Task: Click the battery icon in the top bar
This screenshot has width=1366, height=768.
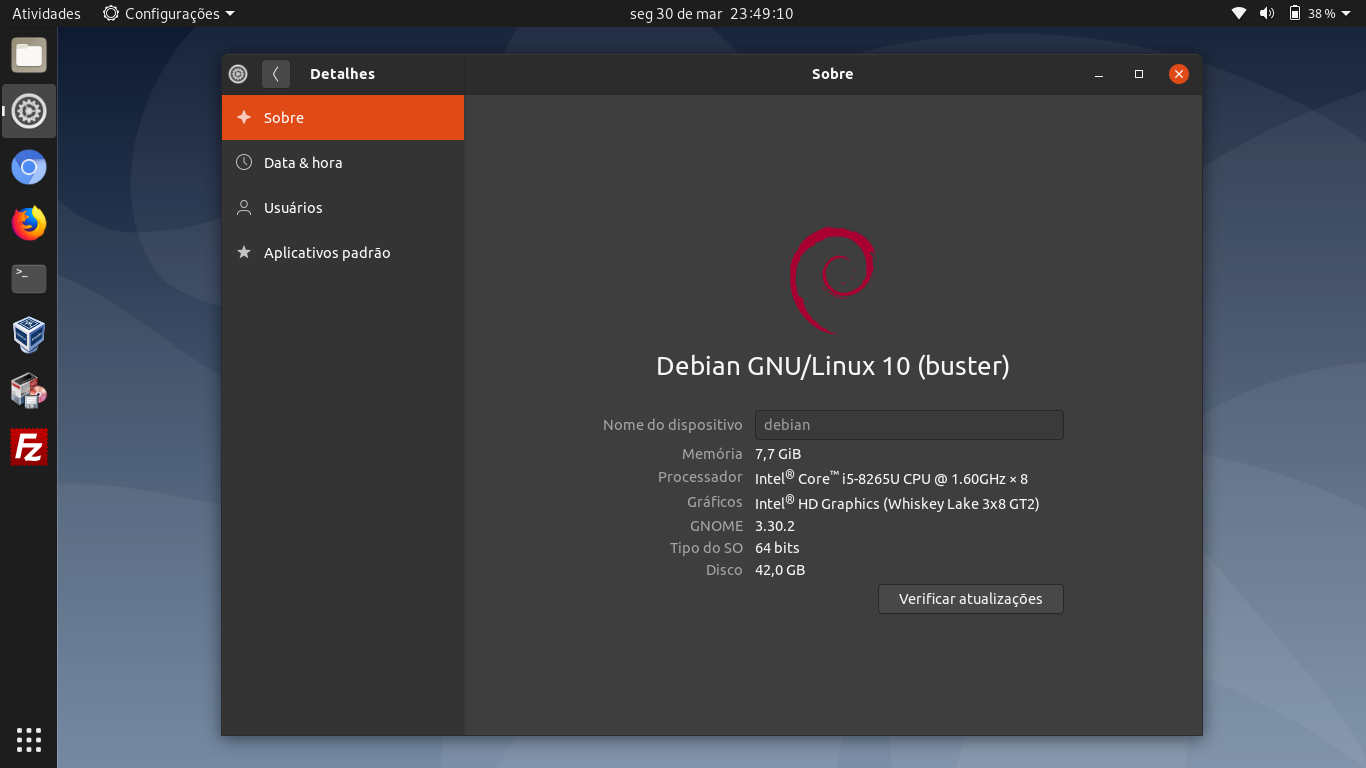Action: (1295, 14)
